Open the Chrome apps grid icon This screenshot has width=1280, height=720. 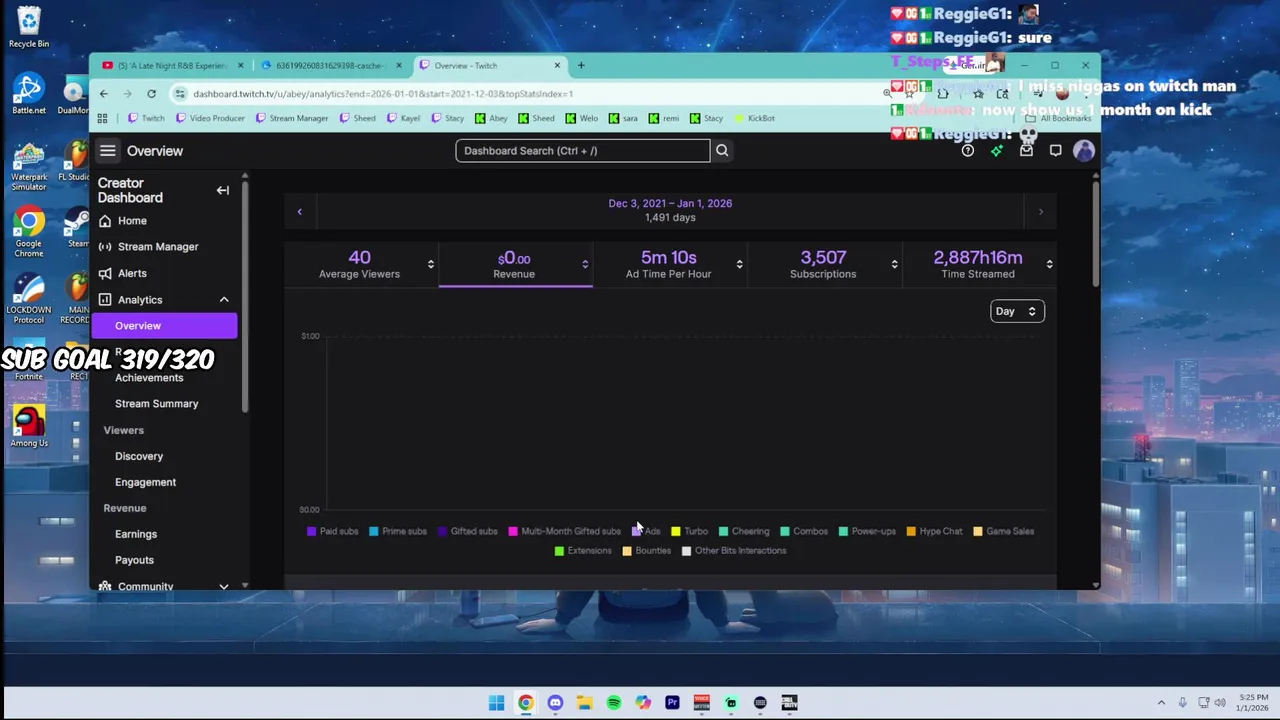pos(102,118)
